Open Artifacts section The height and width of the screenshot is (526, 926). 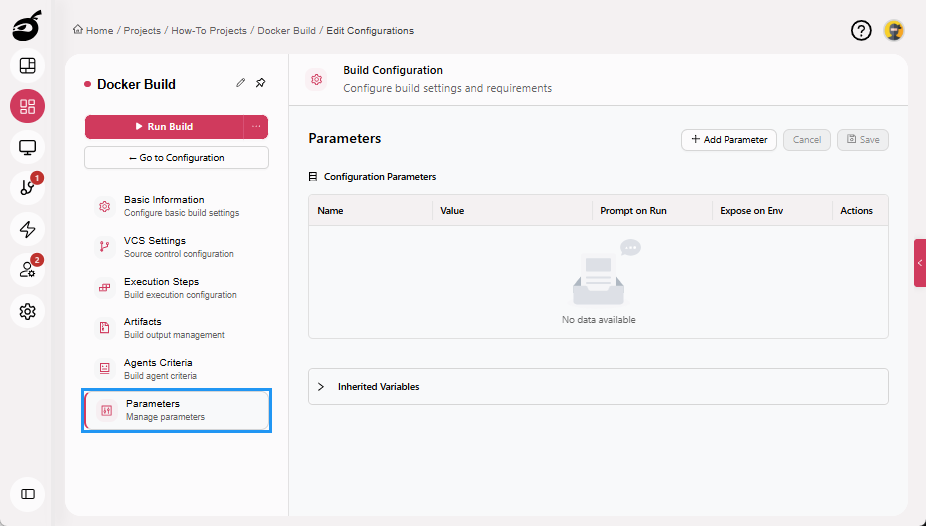(177, 328)
